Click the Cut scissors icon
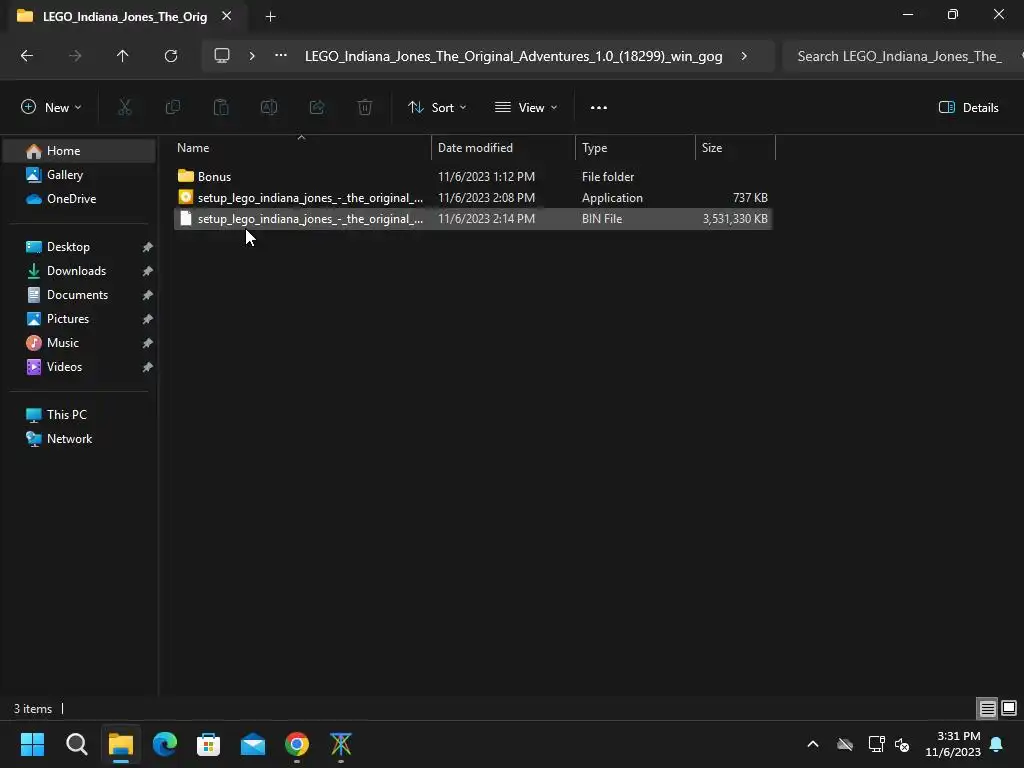 tap(125, 108)
